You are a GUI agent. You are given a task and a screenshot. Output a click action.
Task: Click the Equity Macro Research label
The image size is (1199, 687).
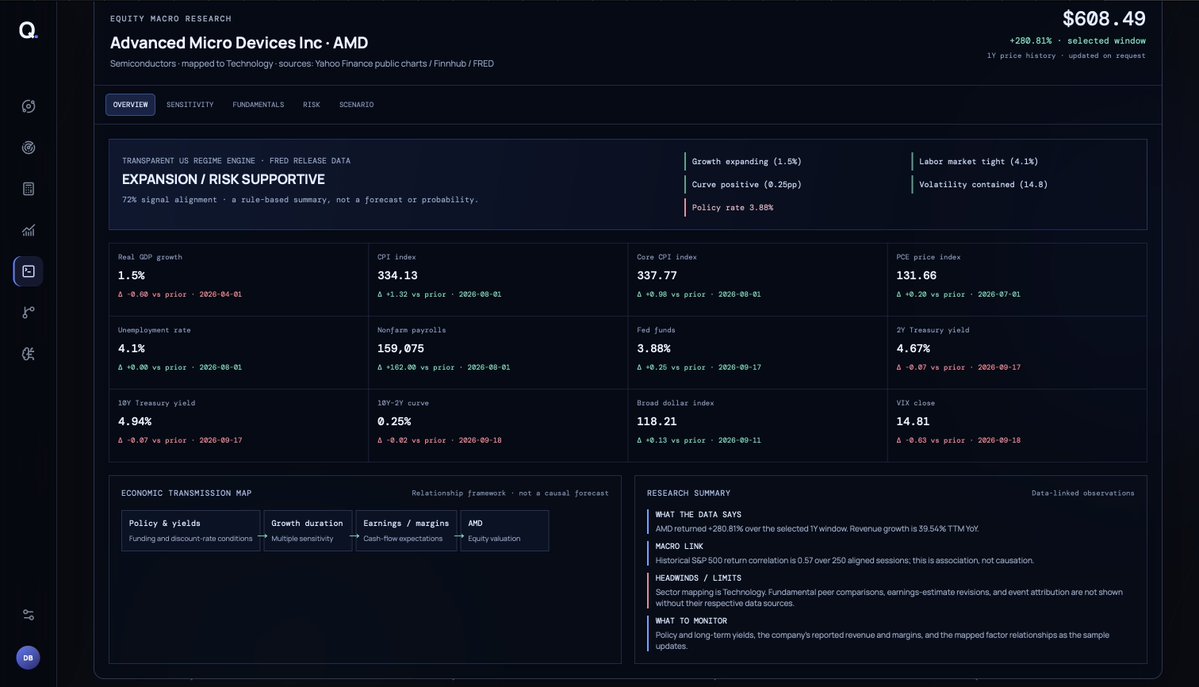point(171,18)
